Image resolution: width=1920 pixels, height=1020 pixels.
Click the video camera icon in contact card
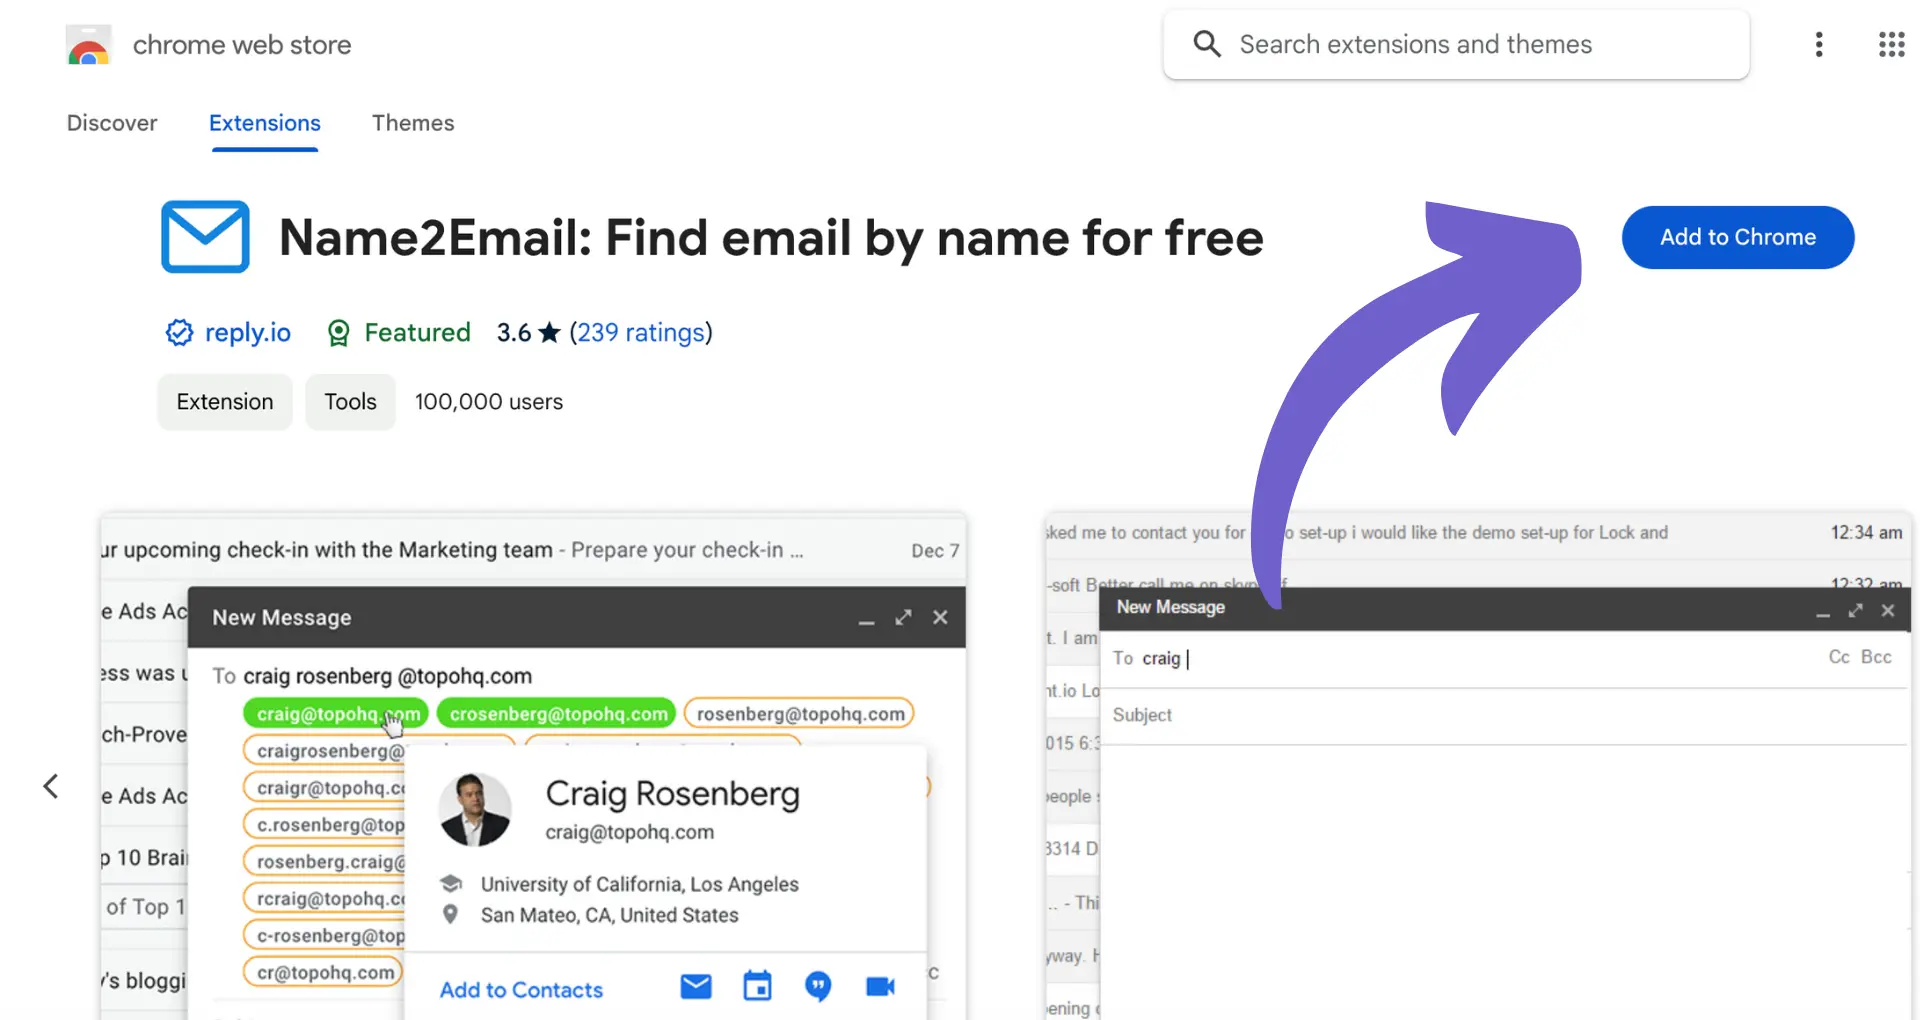pos(880,987)
